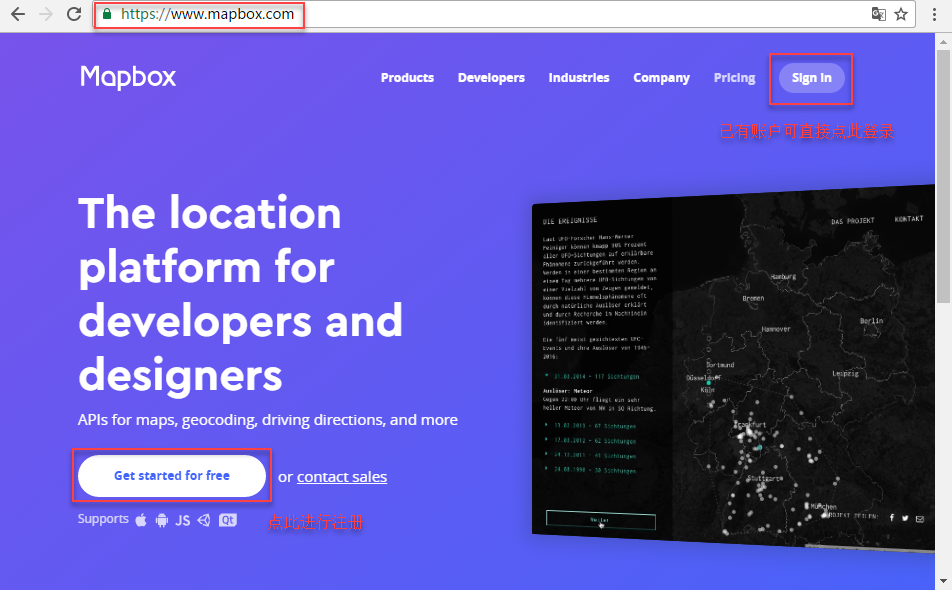The image size is (952, 590).
Task: Select the Pricing nav item
Action: 734,77
